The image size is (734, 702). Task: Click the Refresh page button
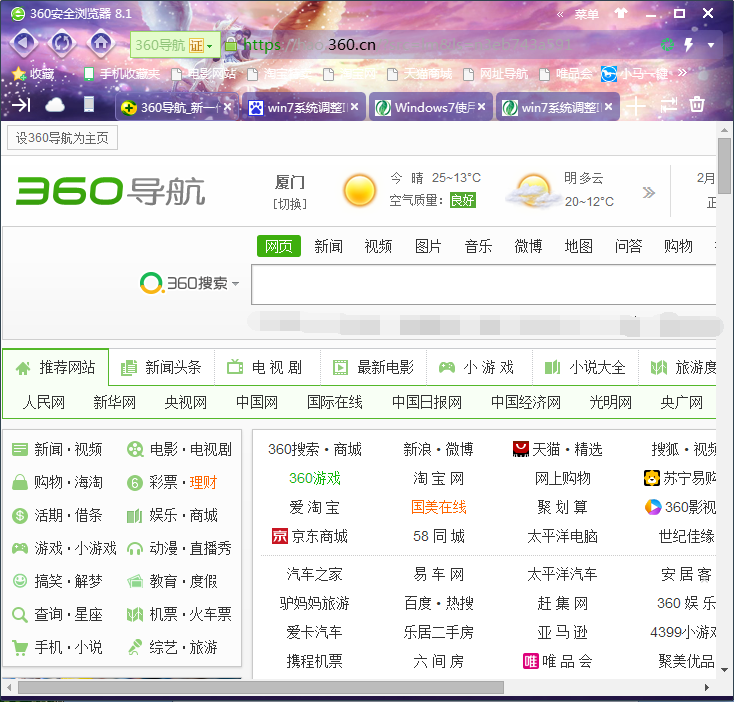click(62, 44)
